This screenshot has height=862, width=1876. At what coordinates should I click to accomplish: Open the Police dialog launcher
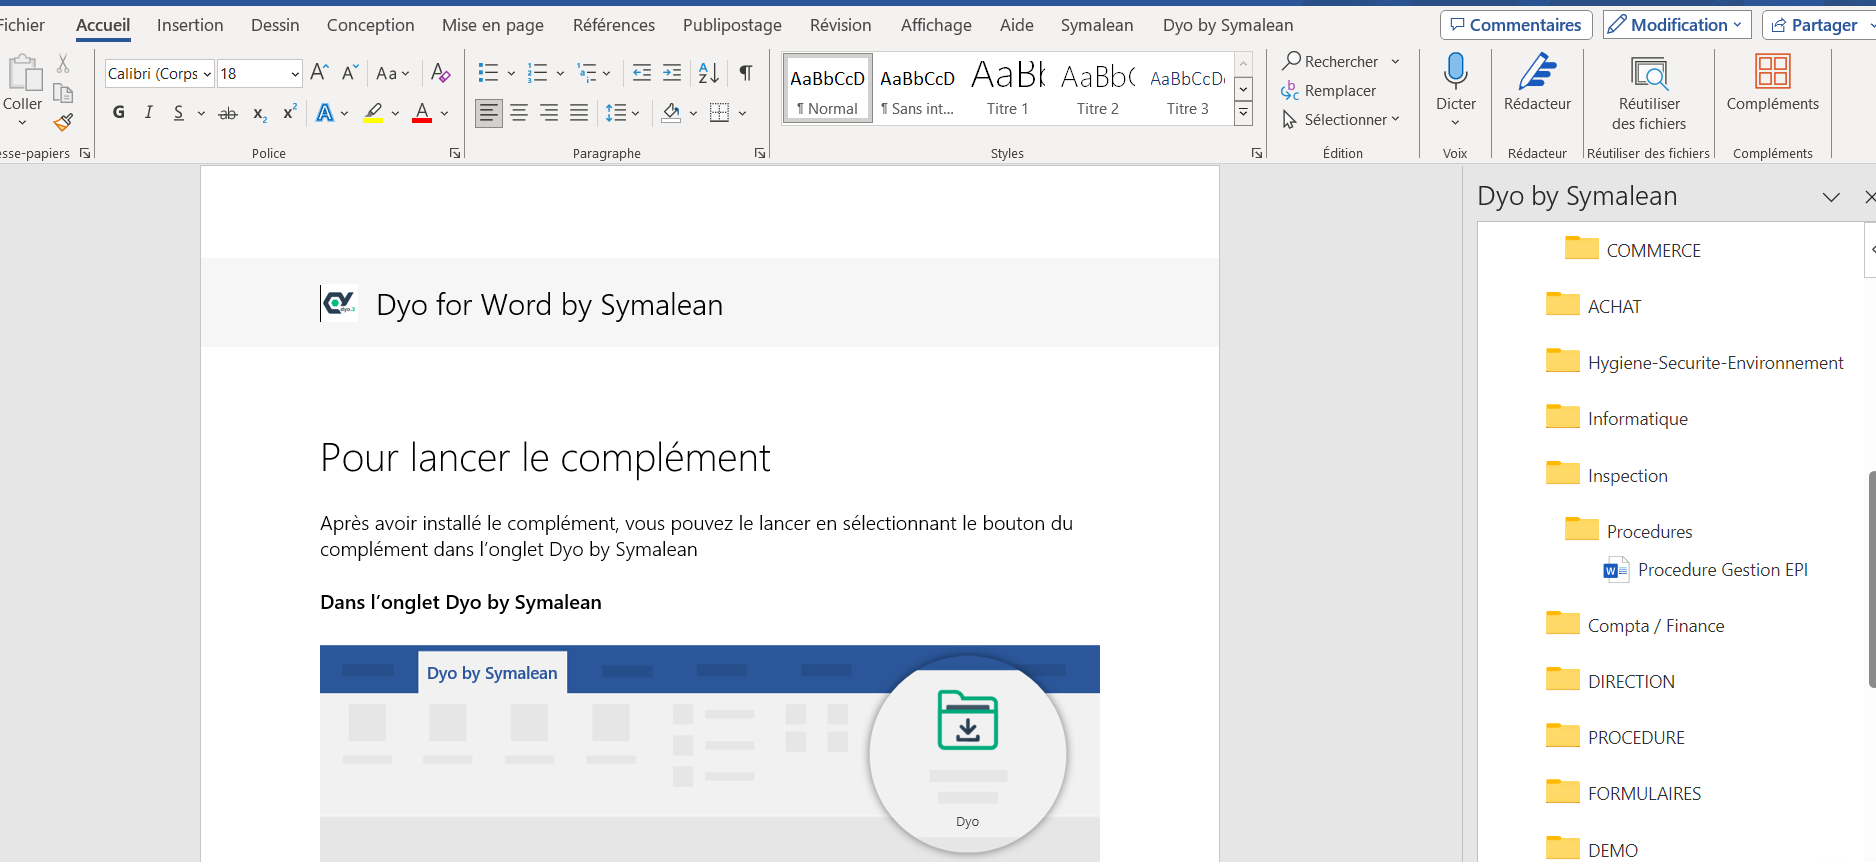pyautogui.click(x=455, y=153)
